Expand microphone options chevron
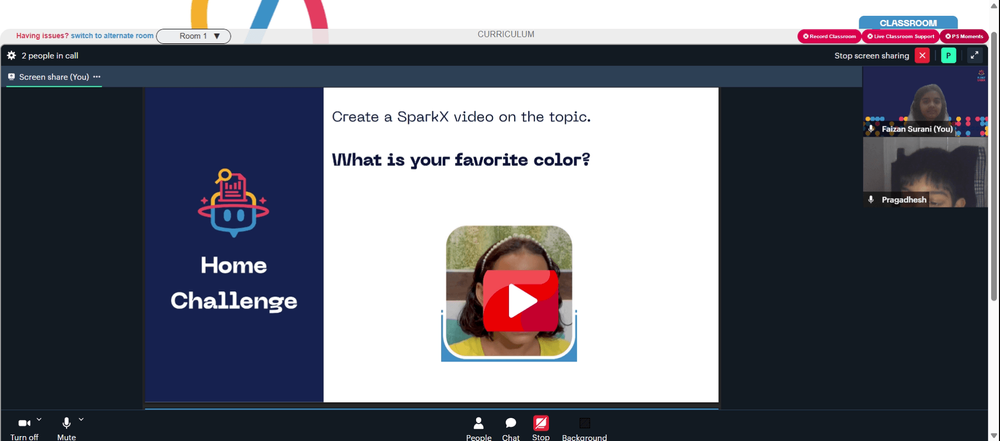 81,419
